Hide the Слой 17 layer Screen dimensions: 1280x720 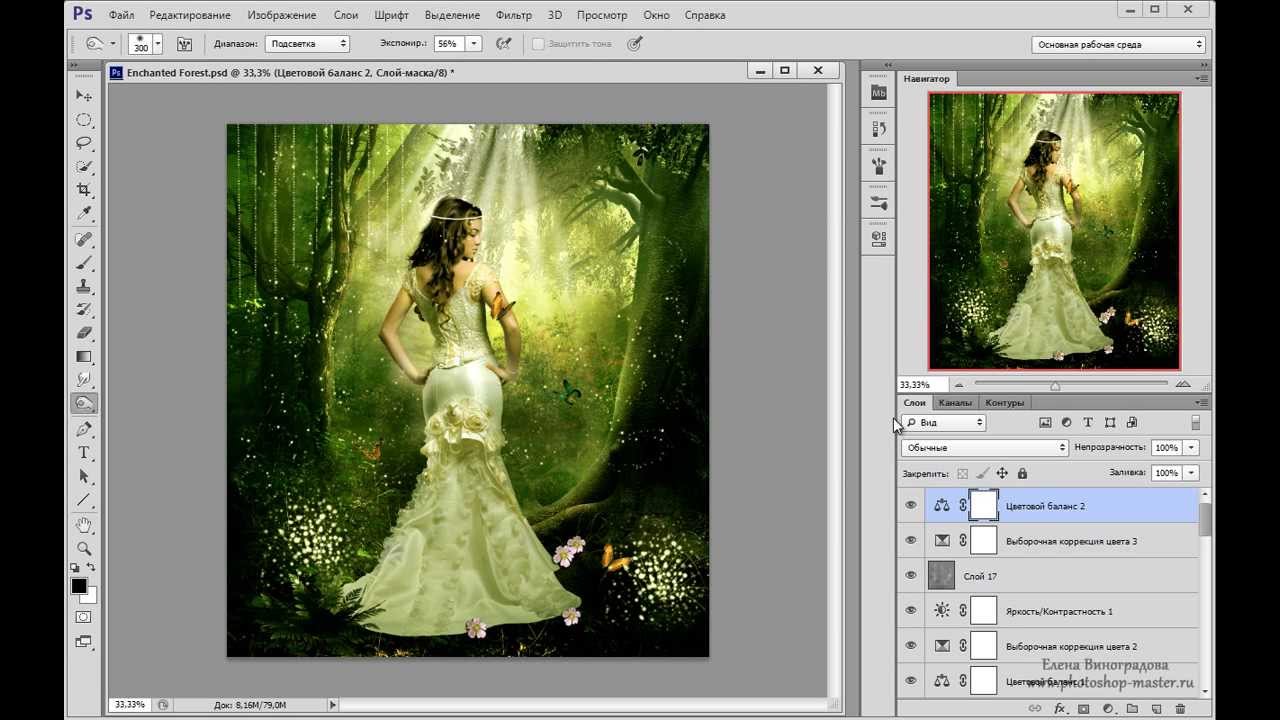tap(910, 576)
